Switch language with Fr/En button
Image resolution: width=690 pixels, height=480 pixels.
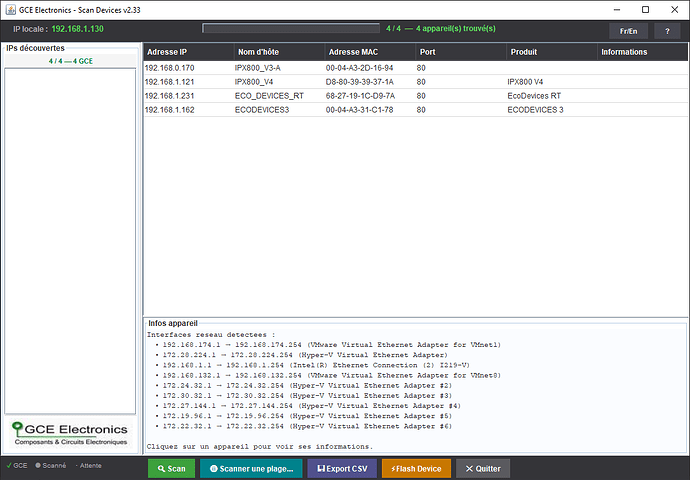[628, 31]
